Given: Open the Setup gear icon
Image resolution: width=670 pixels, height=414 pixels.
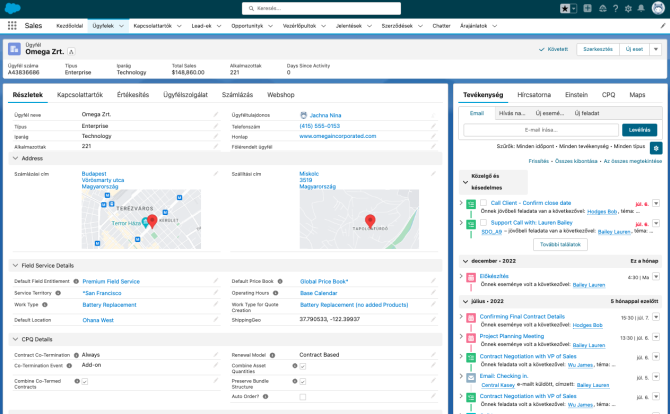Looking at the screenshot, I should coord(629,8).
